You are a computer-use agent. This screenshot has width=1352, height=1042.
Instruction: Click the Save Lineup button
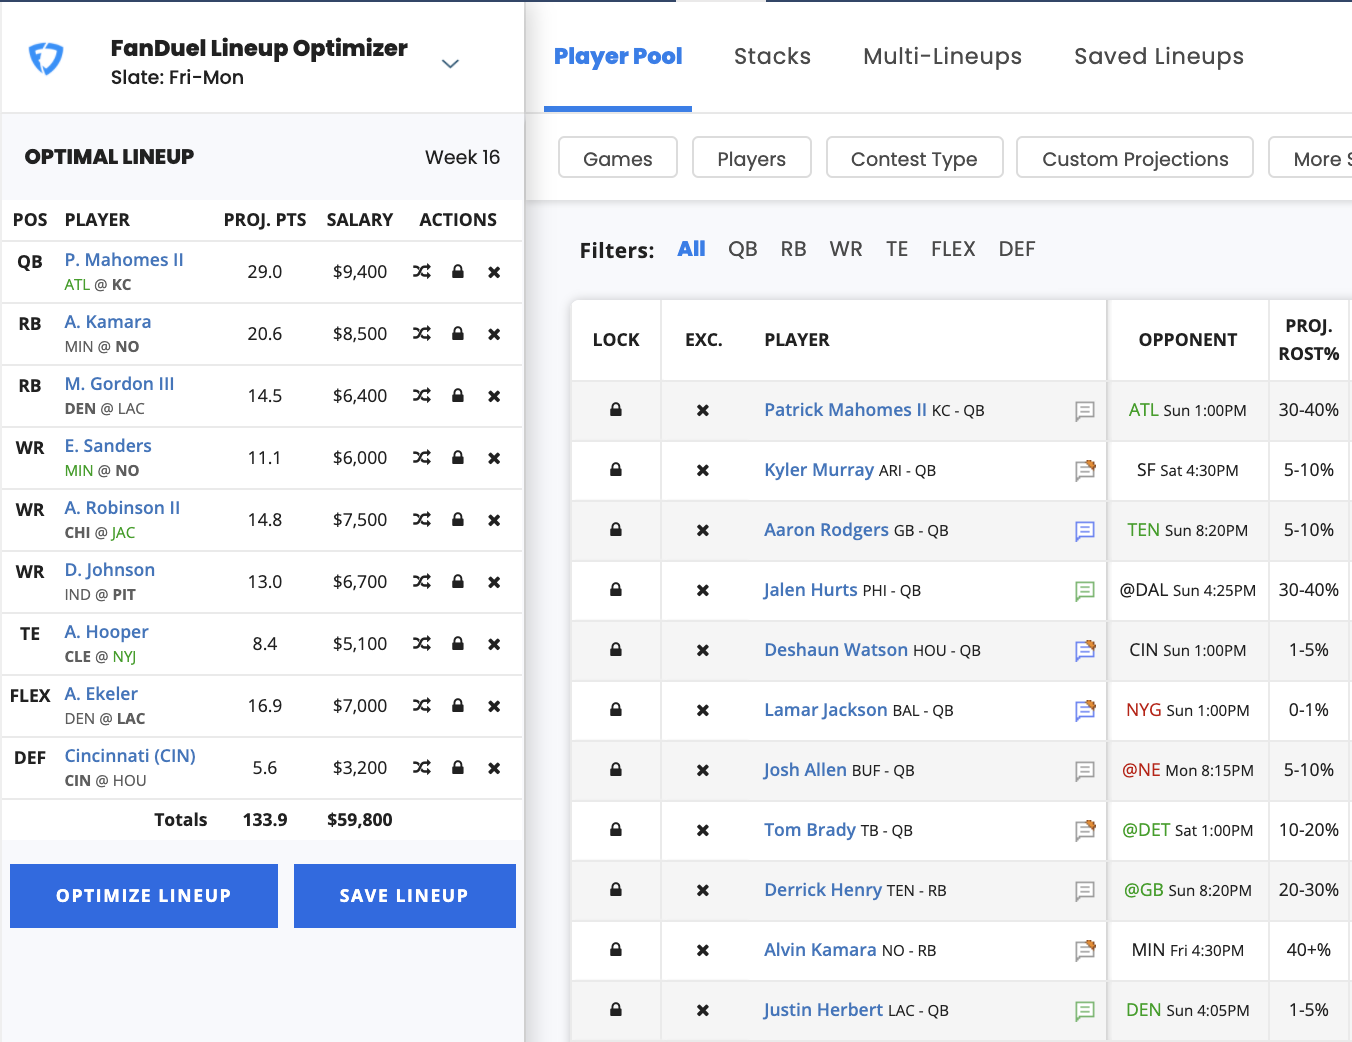coord(405,896)
